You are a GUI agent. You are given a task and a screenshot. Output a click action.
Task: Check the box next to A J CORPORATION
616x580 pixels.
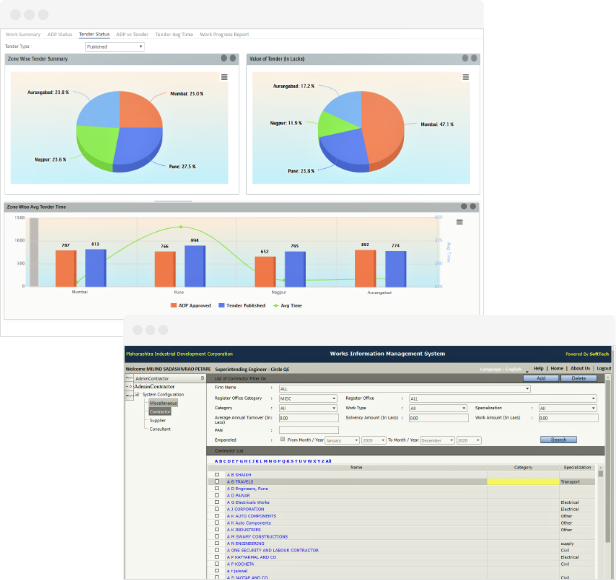click(217, 509)
